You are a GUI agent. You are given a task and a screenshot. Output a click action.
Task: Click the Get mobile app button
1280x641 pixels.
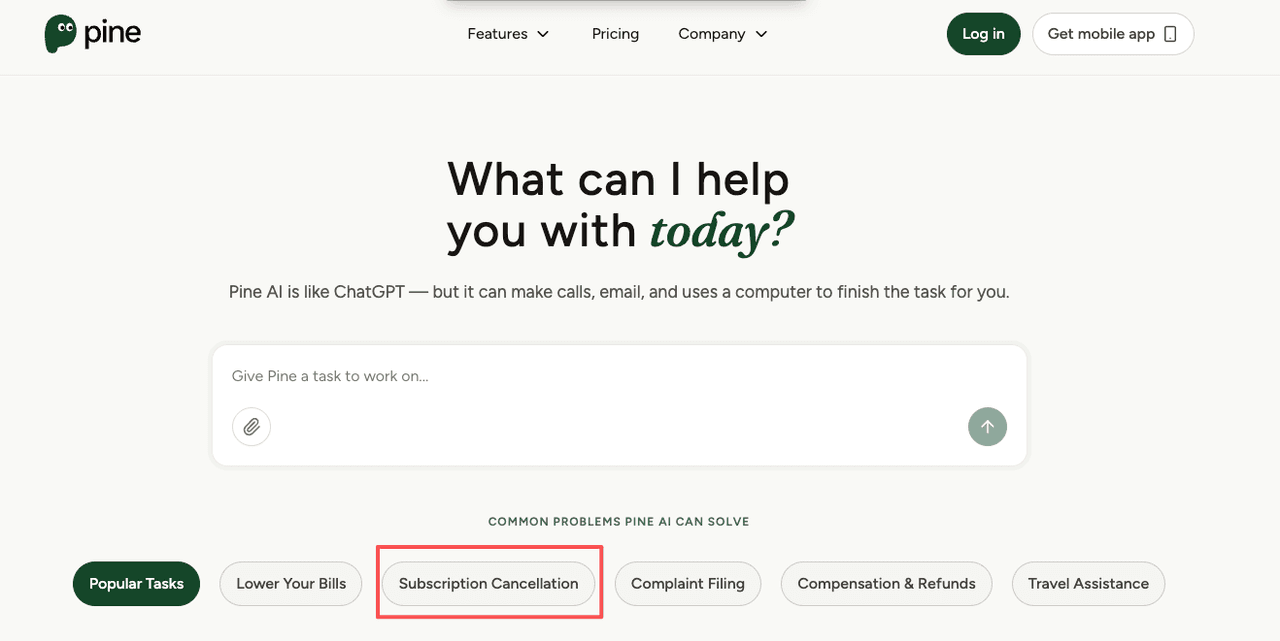[1112, 33]
